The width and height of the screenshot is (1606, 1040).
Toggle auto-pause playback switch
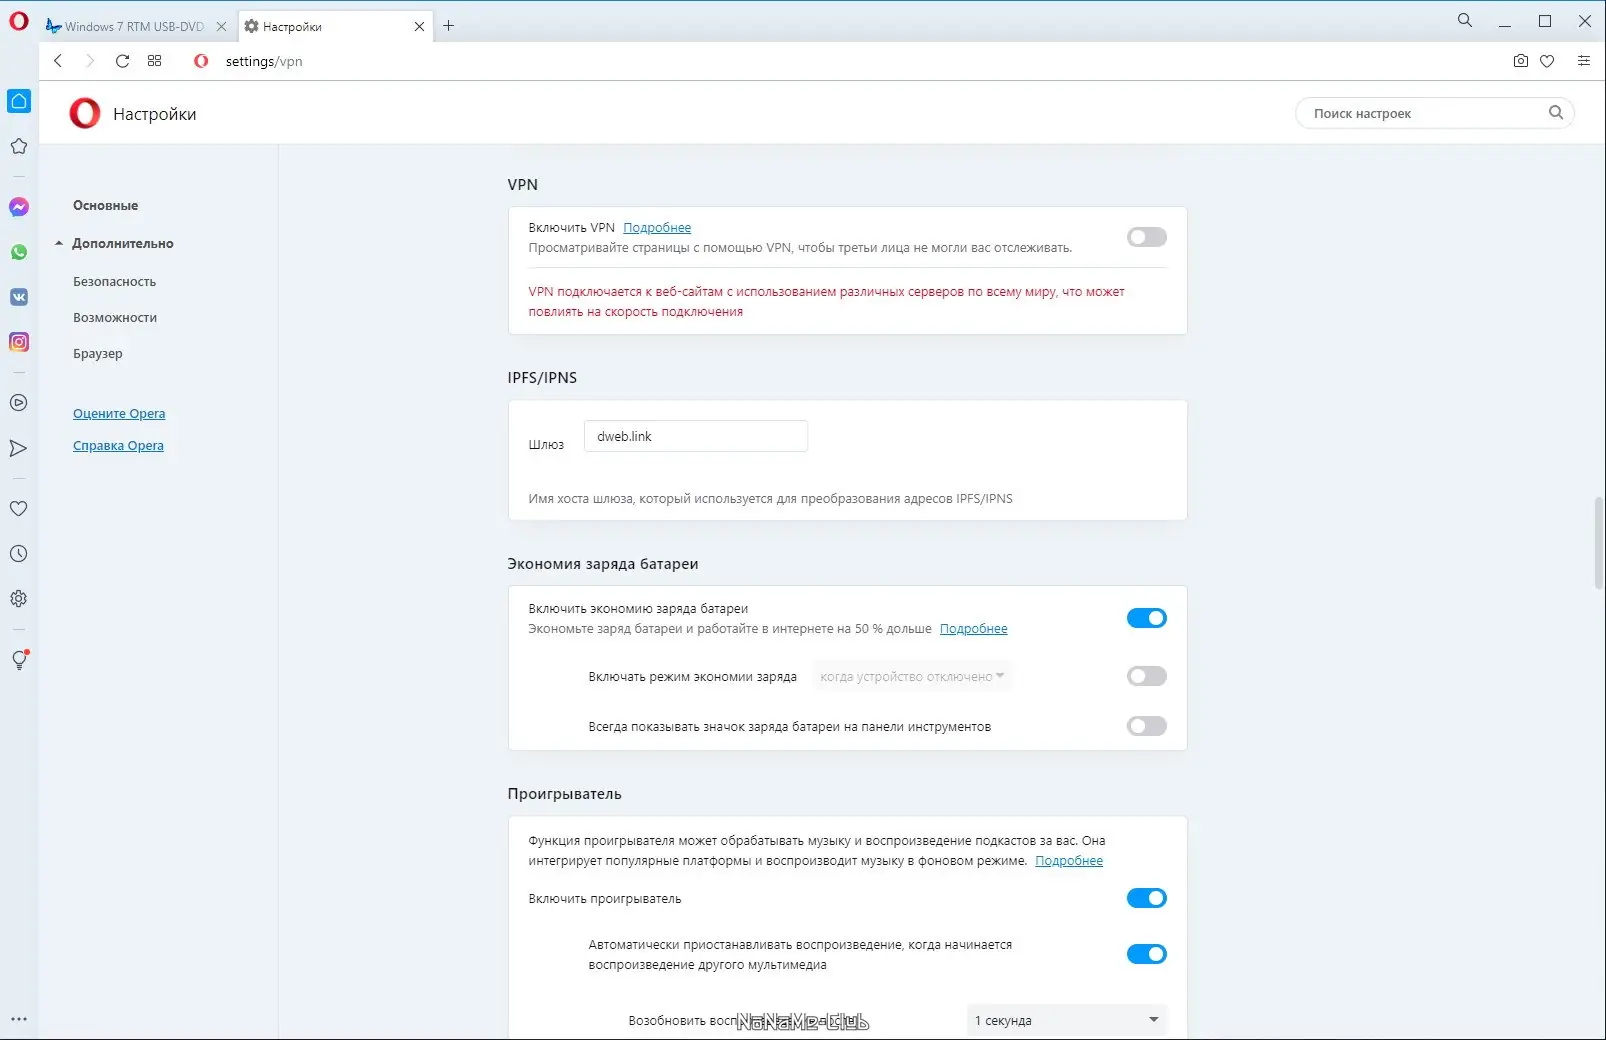click(1147, 954)
